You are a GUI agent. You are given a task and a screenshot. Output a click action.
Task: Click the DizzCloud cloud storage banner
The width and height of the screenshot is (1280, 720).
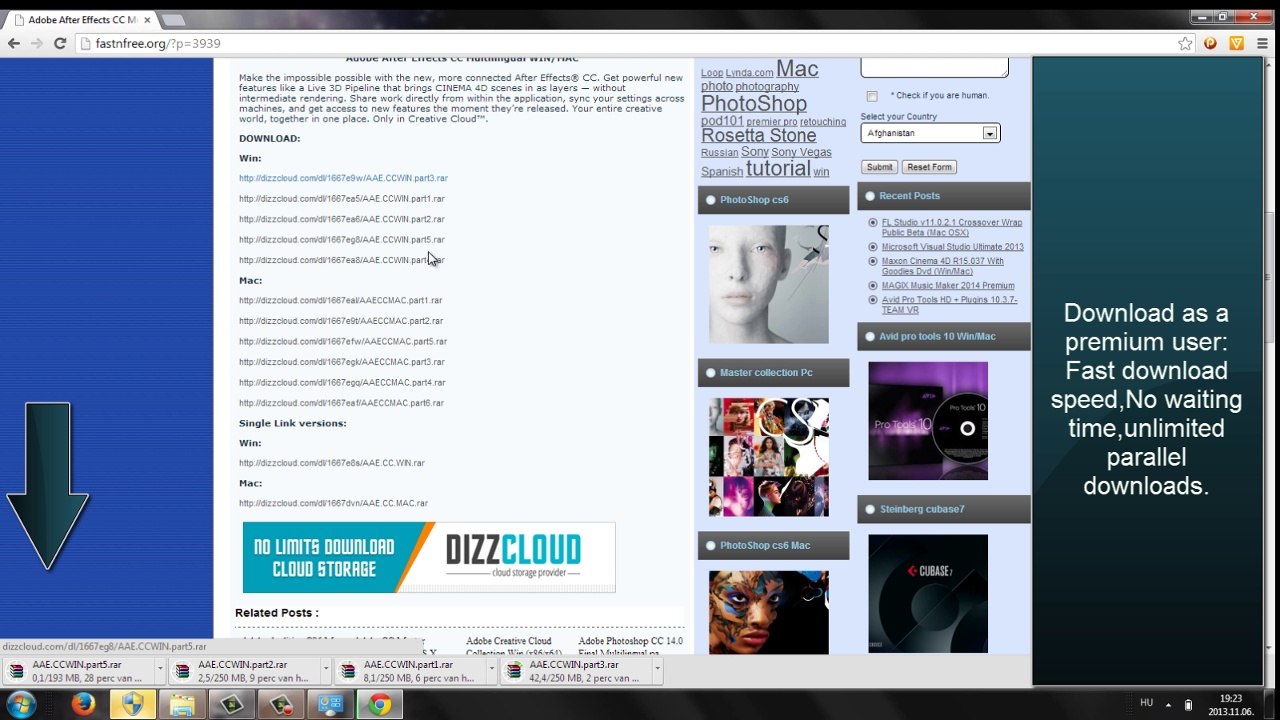point(429,558)
